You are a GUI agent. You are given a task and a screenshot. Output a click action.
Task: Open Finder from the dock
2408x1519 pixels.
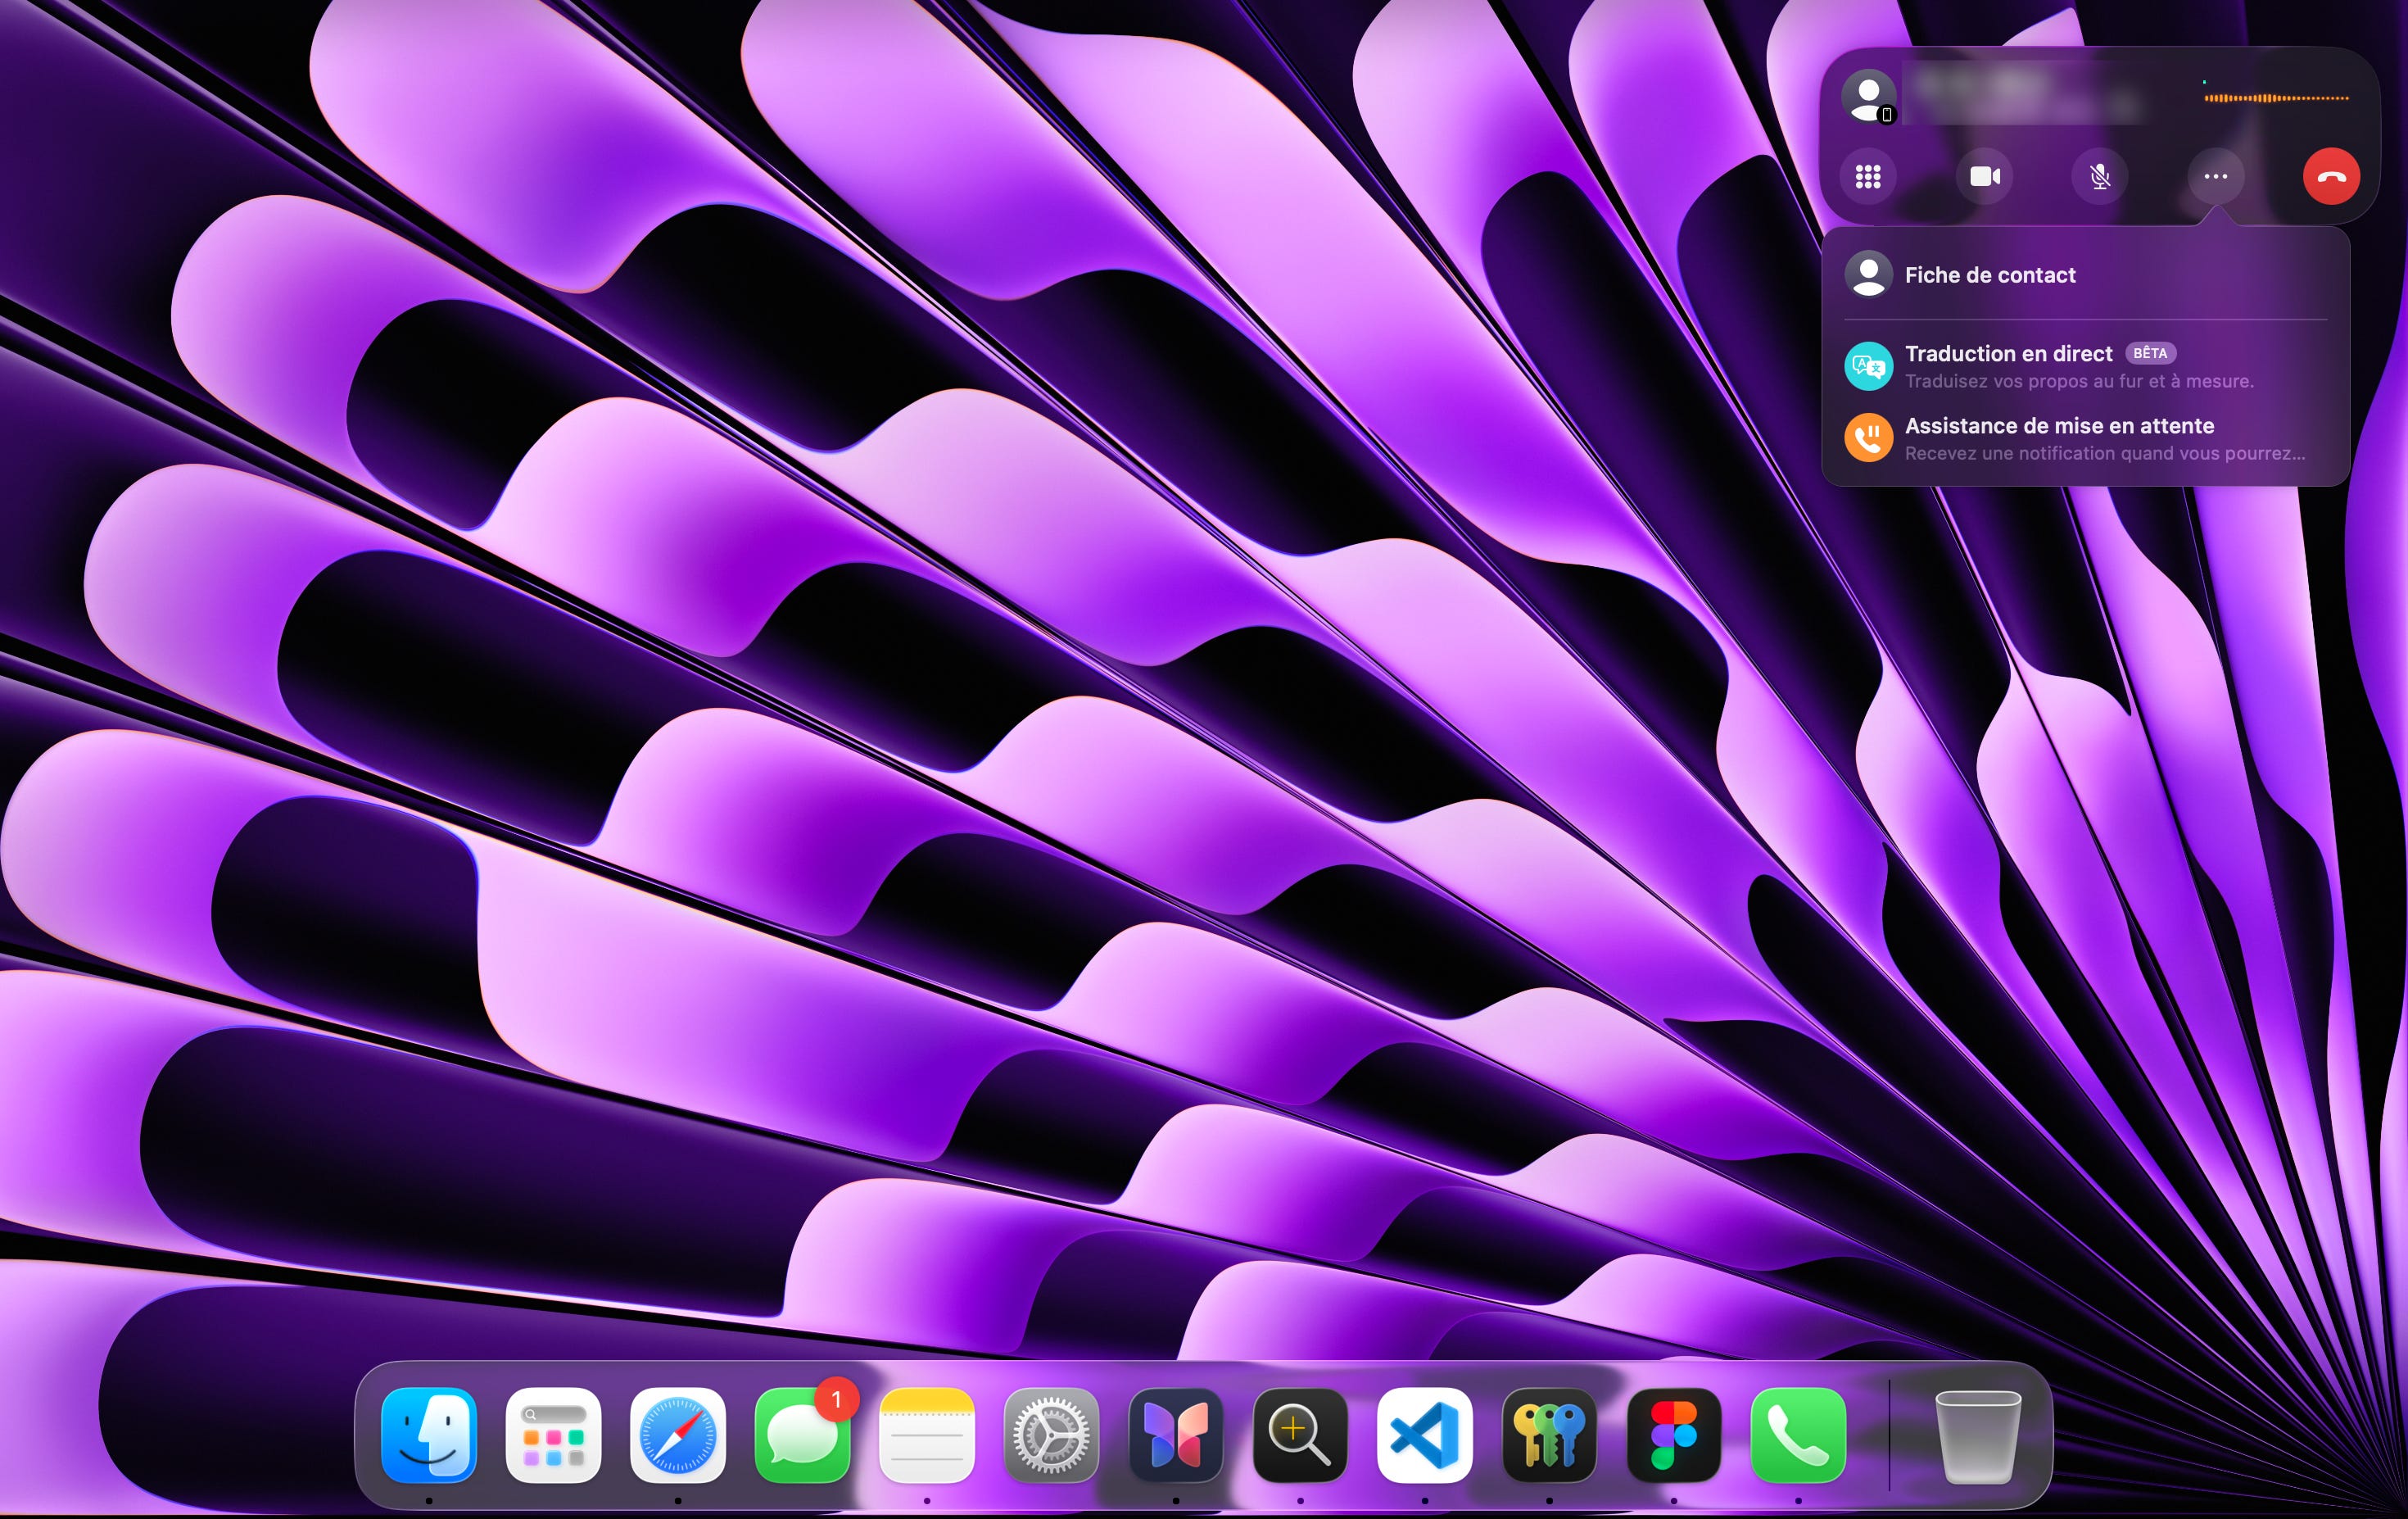pos(429,1434)
